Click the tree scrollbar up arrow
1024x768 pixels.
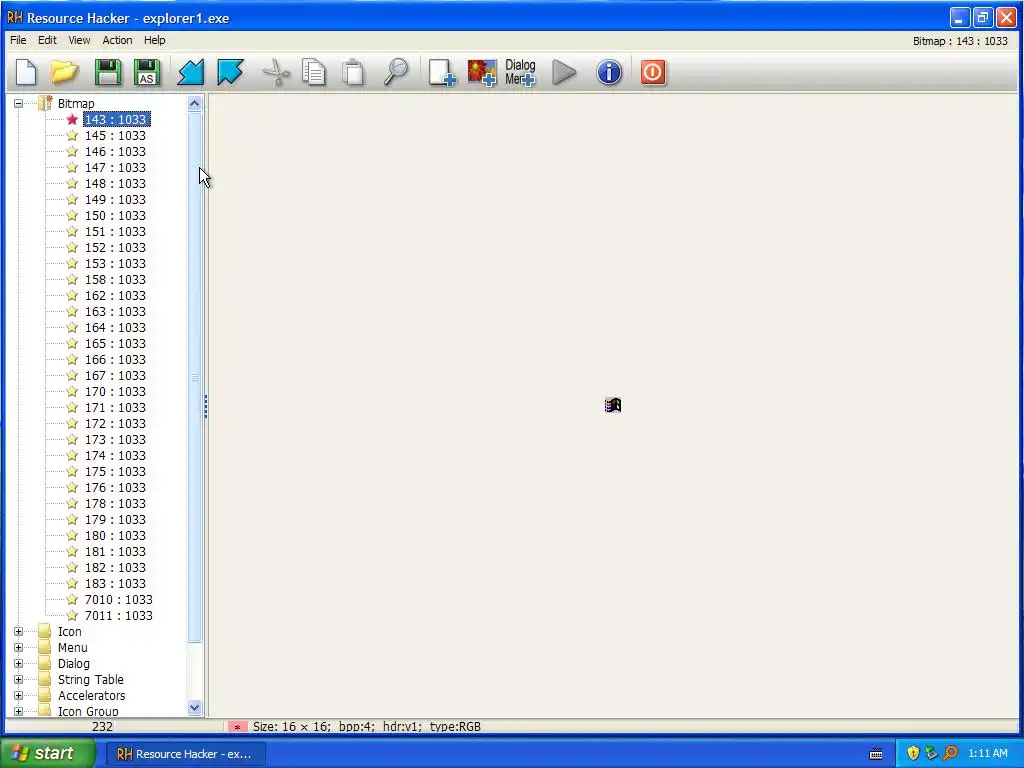pos(195,103)
